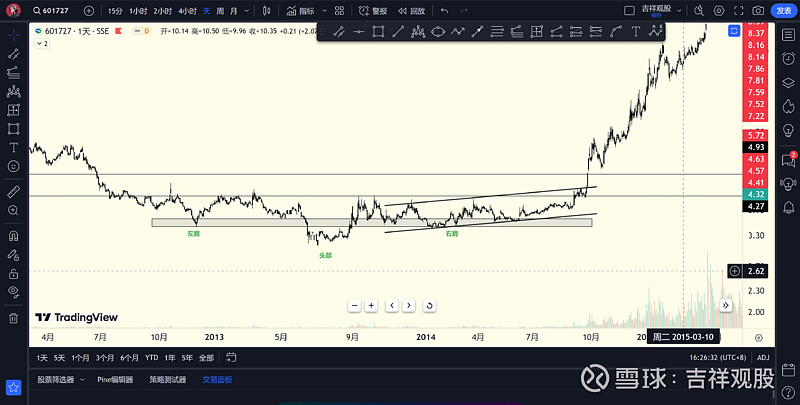Open the emoji icons tool
800x405 pixels.
pyautogui.click(x=14, y=166)
